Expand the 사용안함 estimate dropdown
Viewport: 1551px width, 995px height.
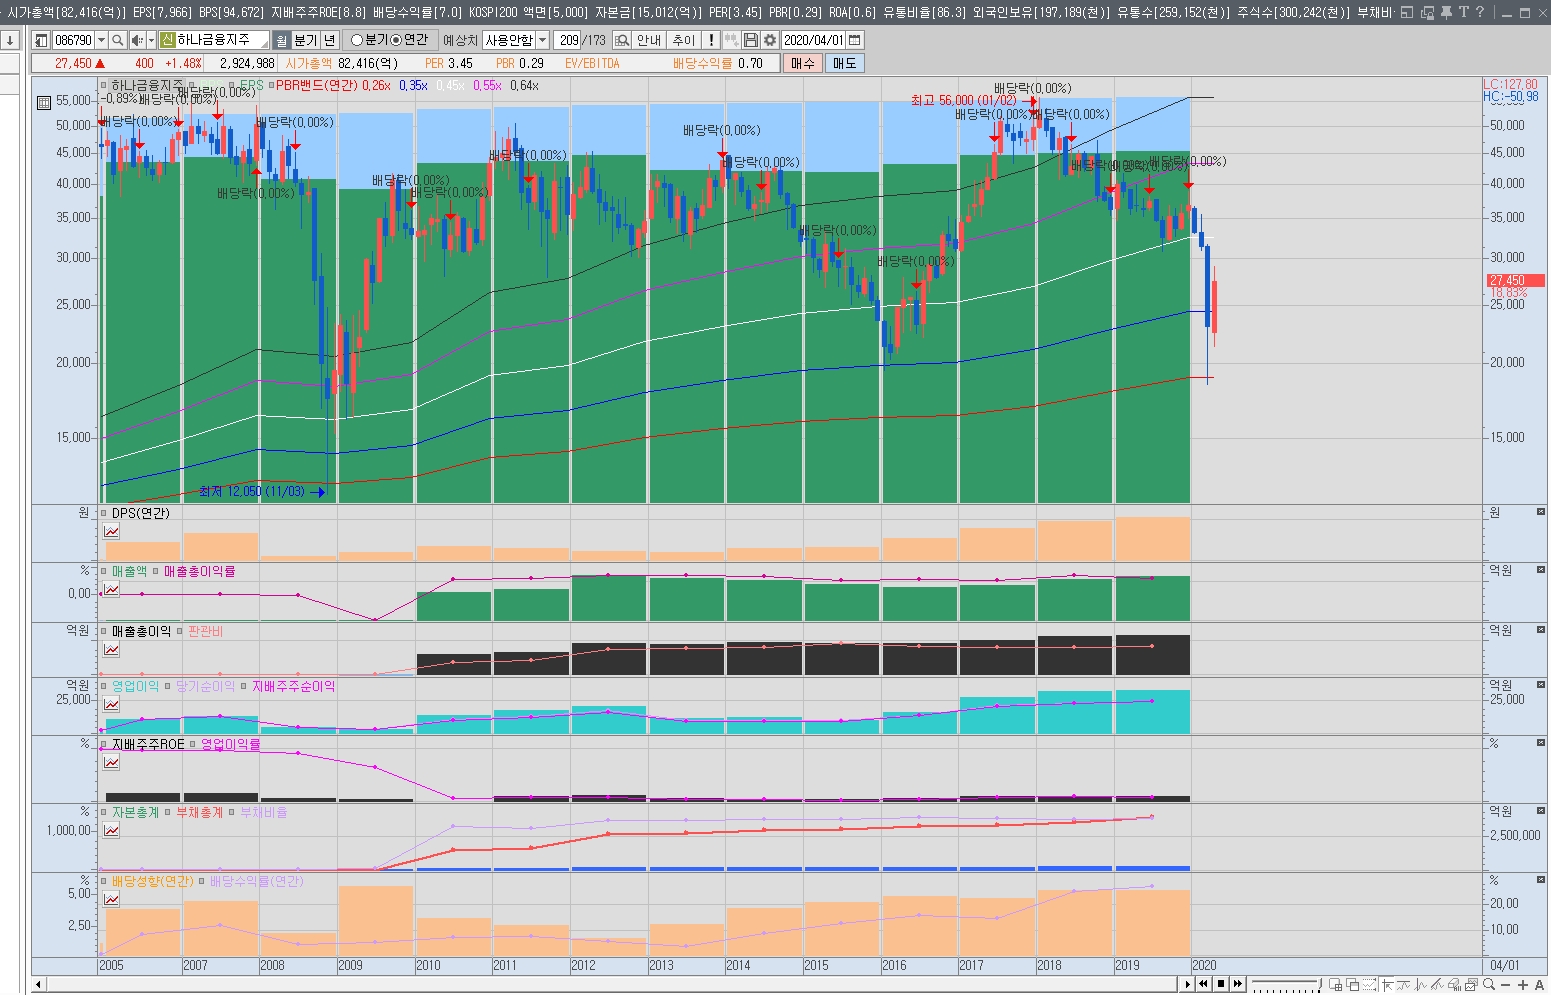coord(543,40)
